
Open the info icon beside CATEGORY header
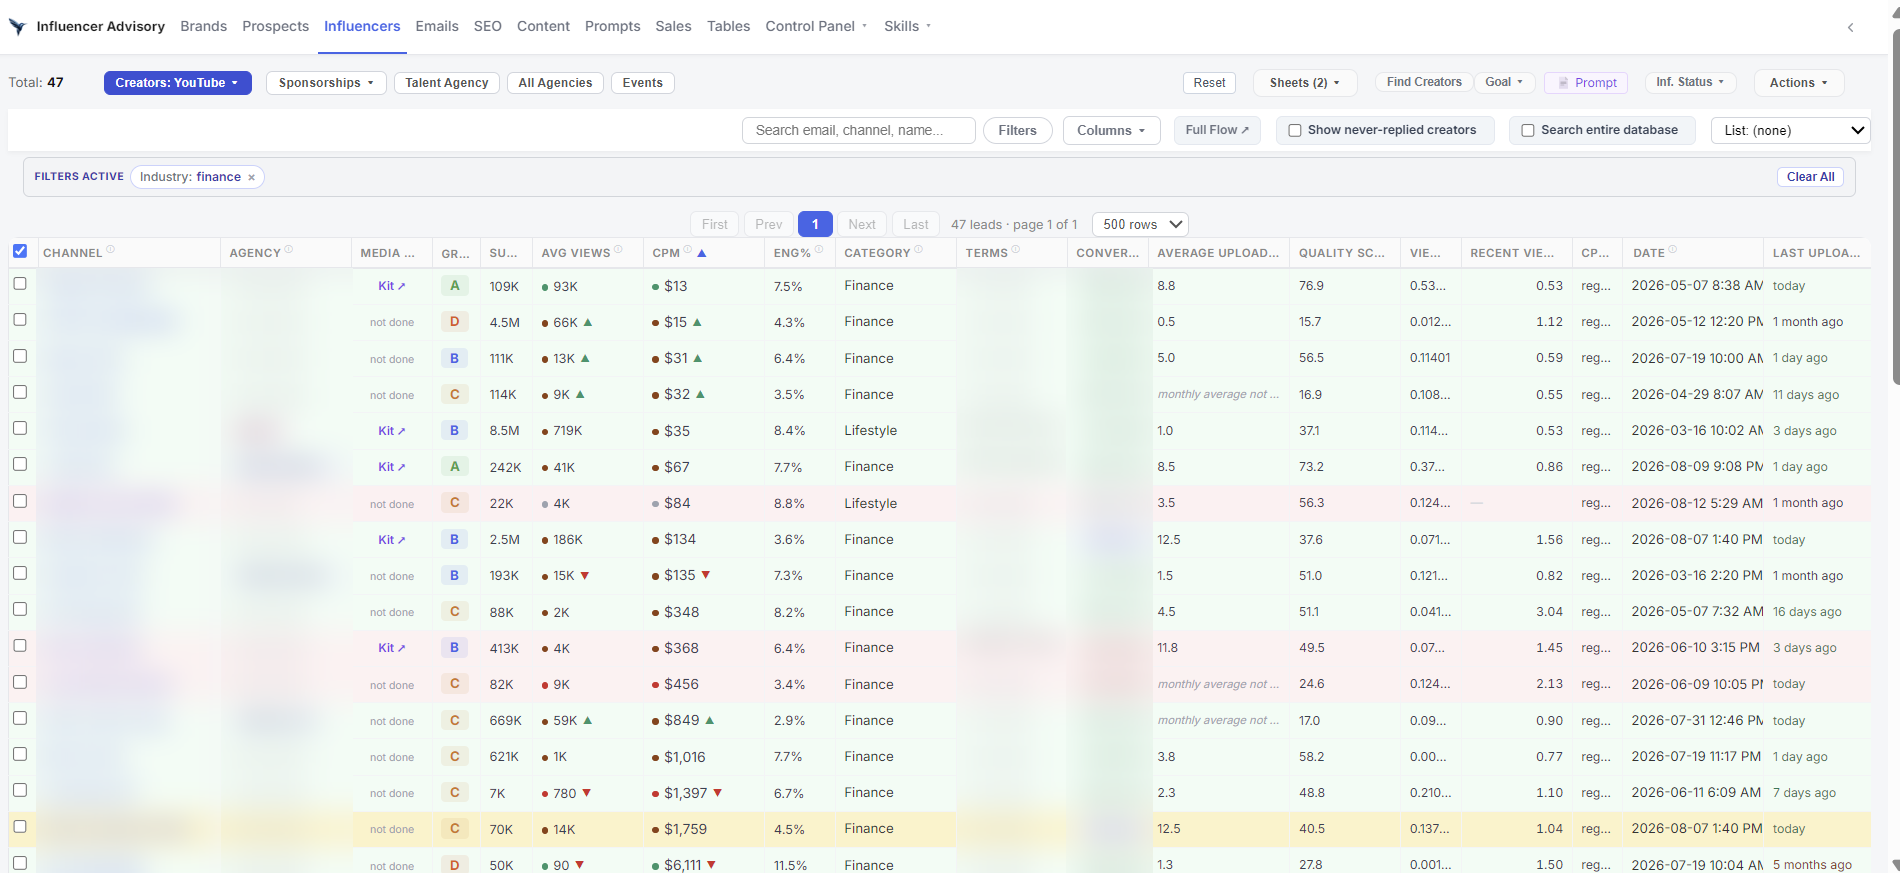click(x=919, y=250)
